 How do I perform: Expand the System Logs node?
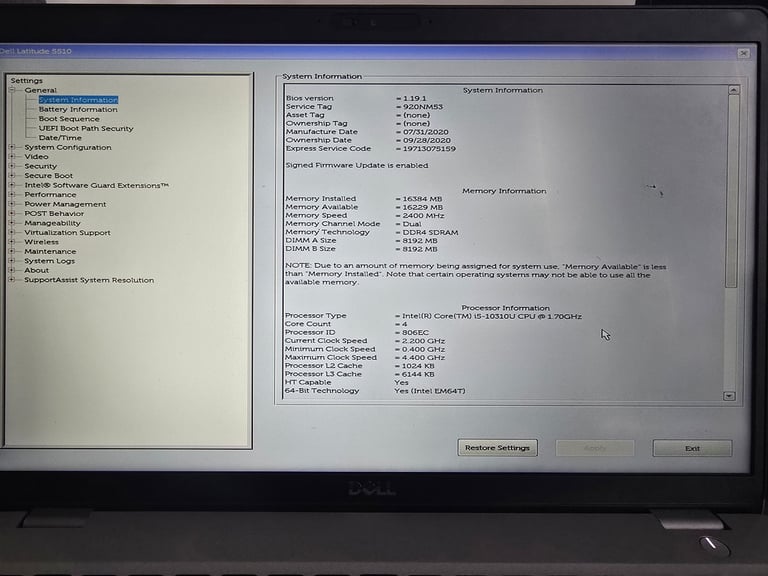click(12, 261)
